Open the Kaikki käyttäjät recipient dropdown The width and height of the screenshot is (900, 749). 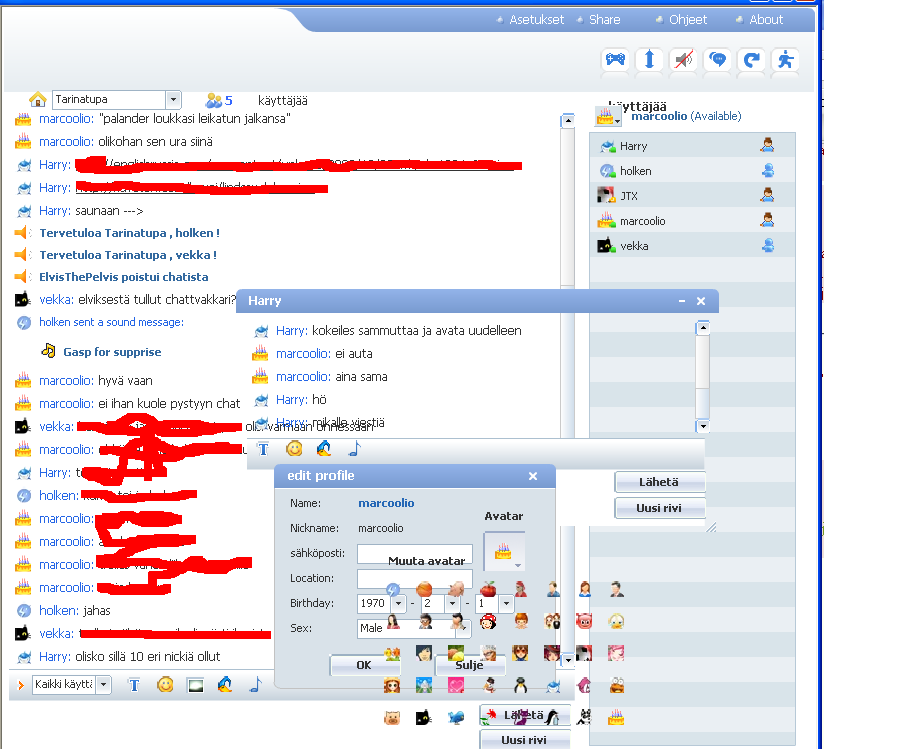(x=101, y=685)
